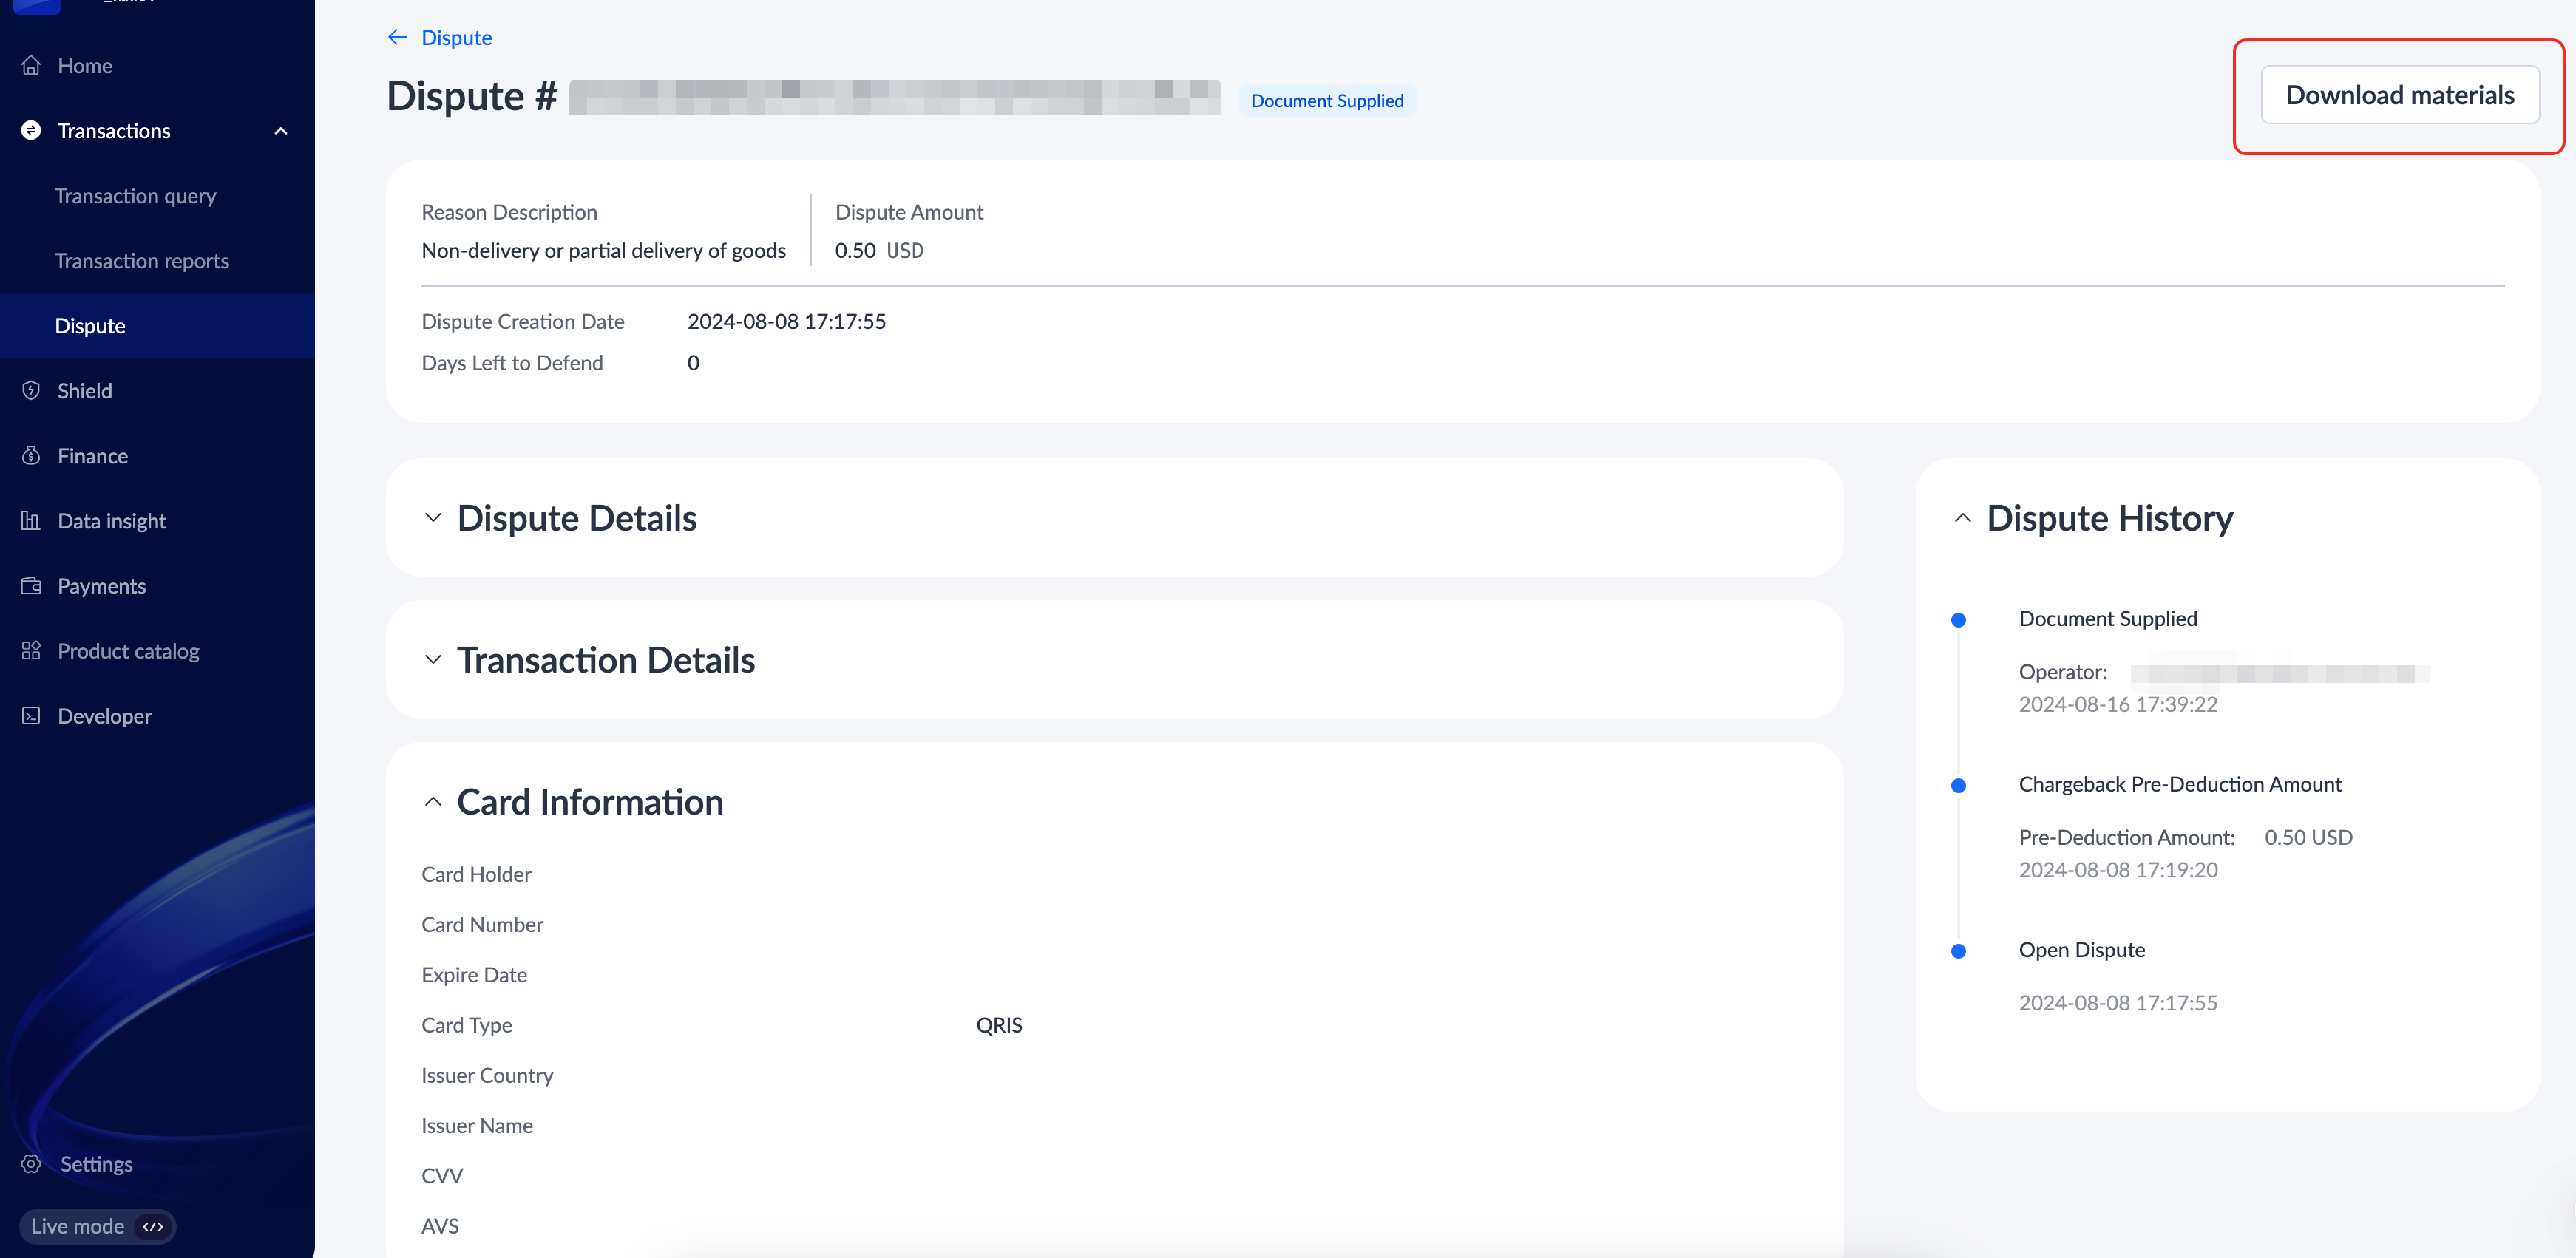Collapse the Card Information section

tap(433, 802)
